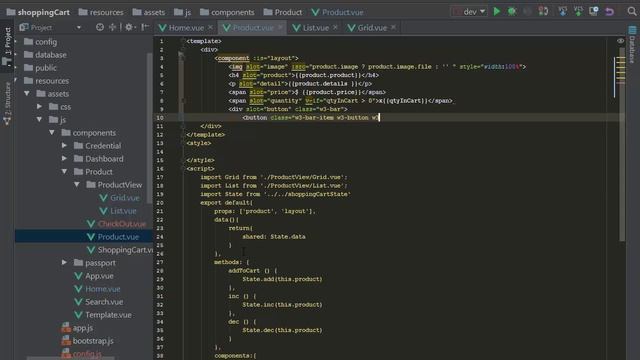Click Product.vue in the navigation bar
This screenshot has width=640, height=360.
[337, 12]
